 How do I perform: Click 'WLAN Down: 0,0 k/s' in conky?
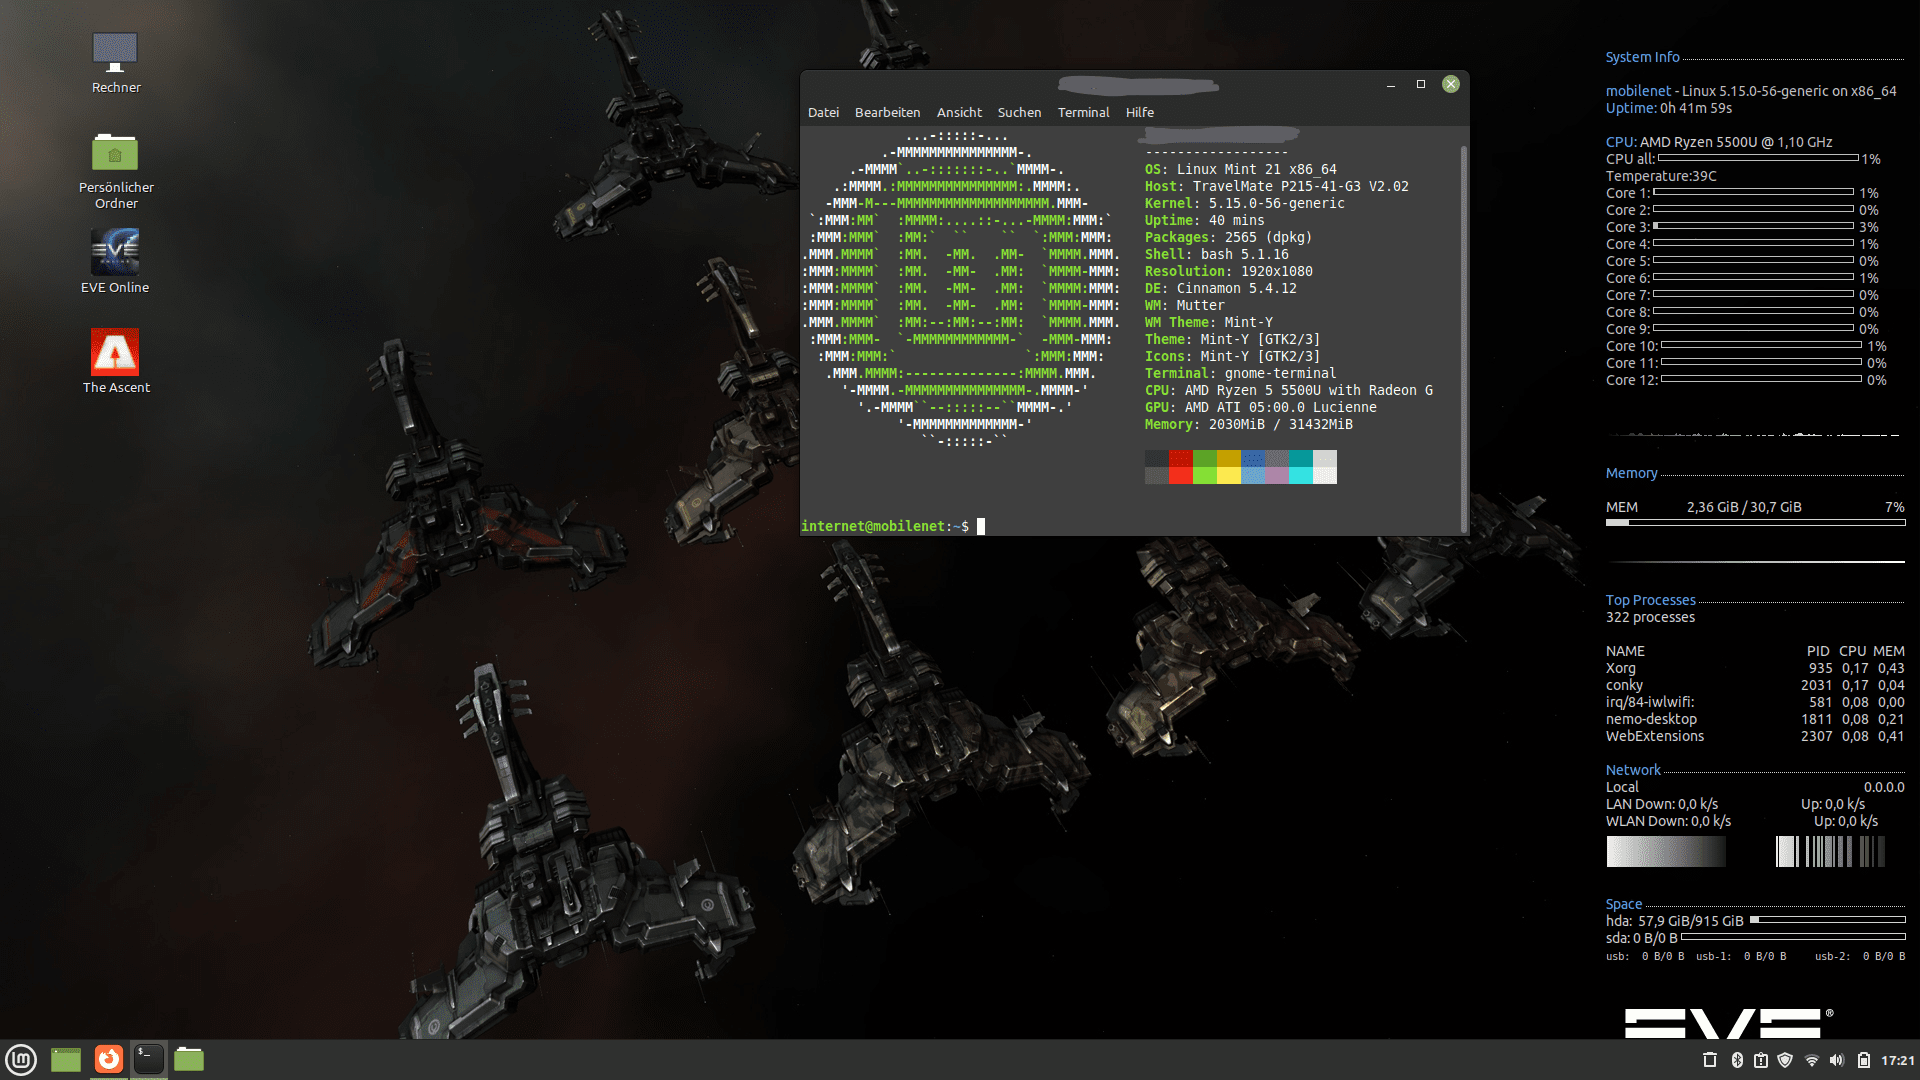coord(1668,821)
